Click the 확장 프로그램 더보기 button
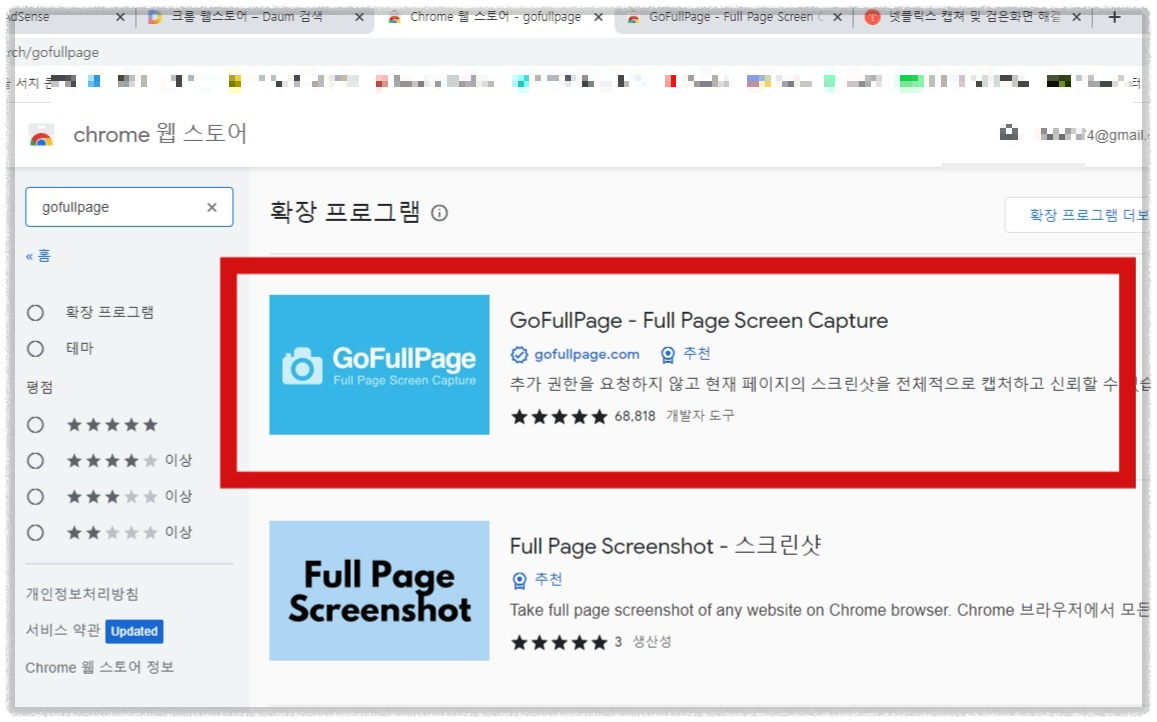Viewport: 1157px width, 722px height. click(x=1077, y=215)
